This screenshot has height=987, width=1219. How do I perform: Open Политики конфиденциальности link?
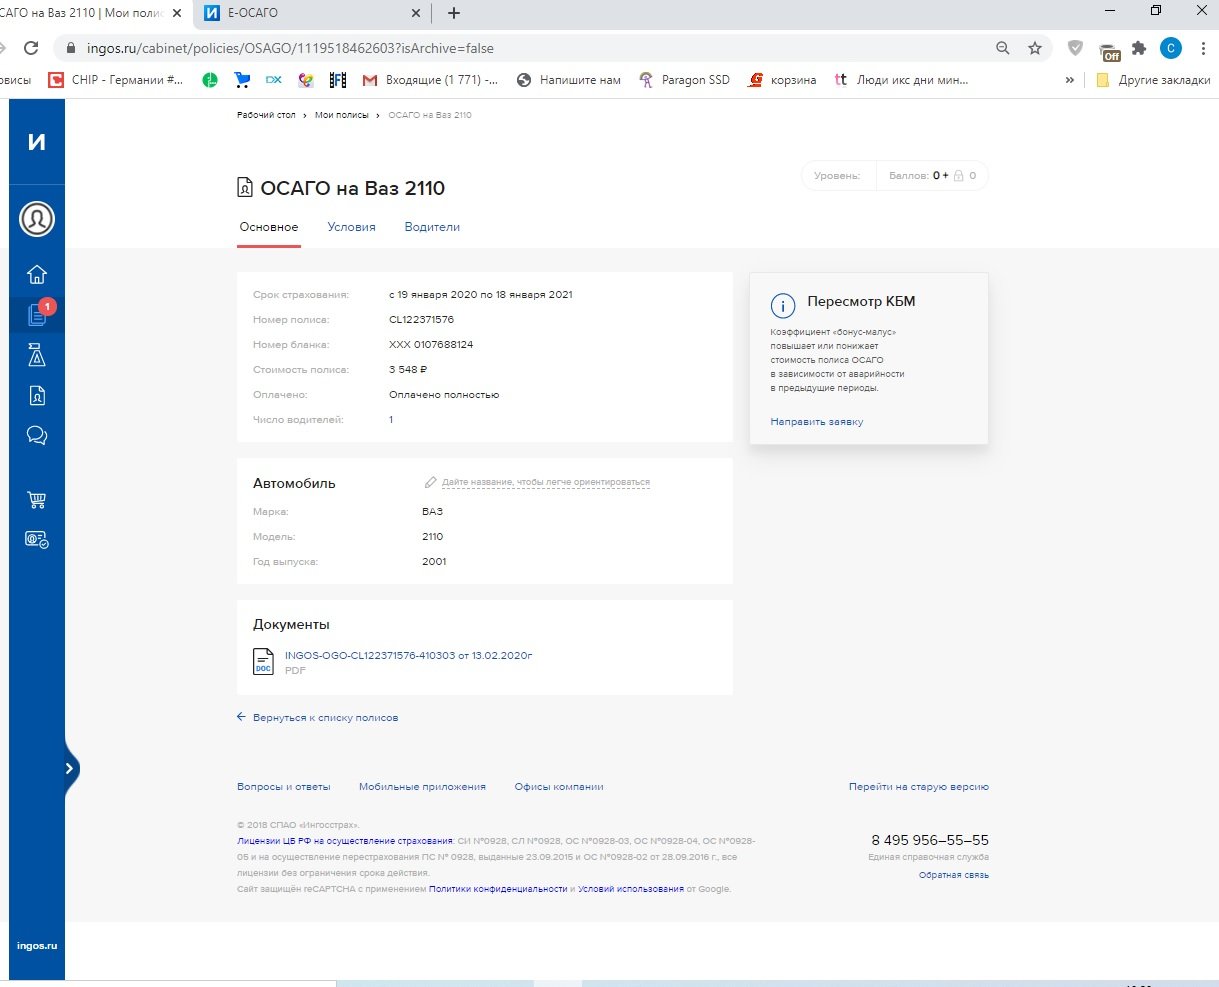[x=498, y=889]
